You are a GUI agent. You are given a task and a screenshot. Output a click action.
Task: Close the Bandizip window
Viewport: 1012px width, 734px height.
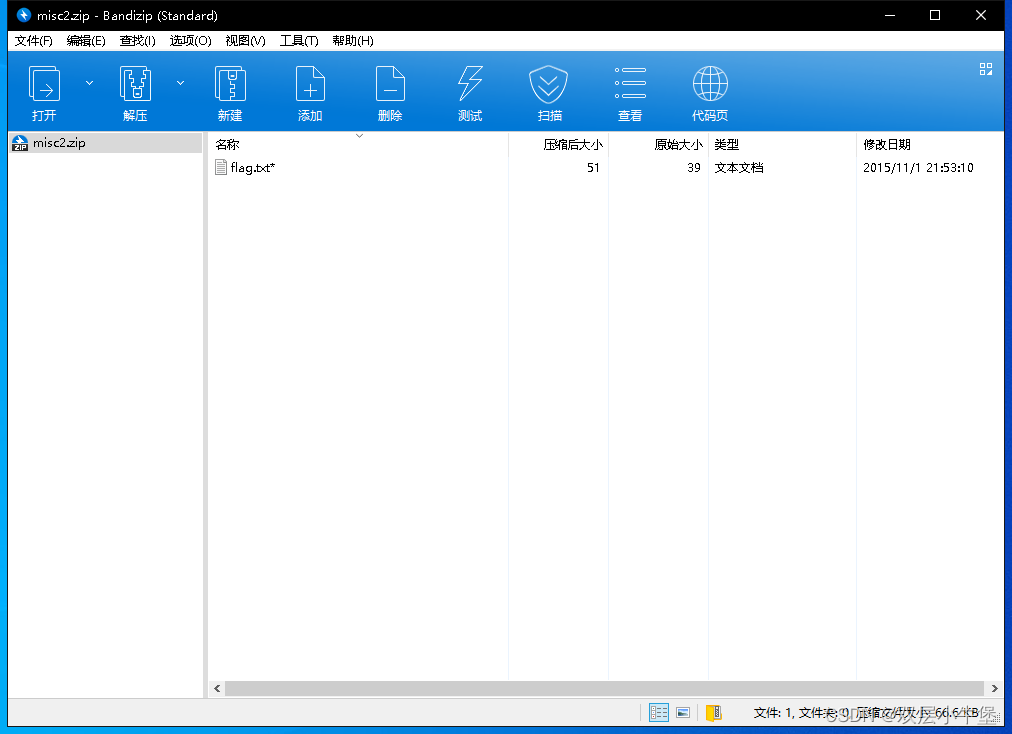pos(980,15)
